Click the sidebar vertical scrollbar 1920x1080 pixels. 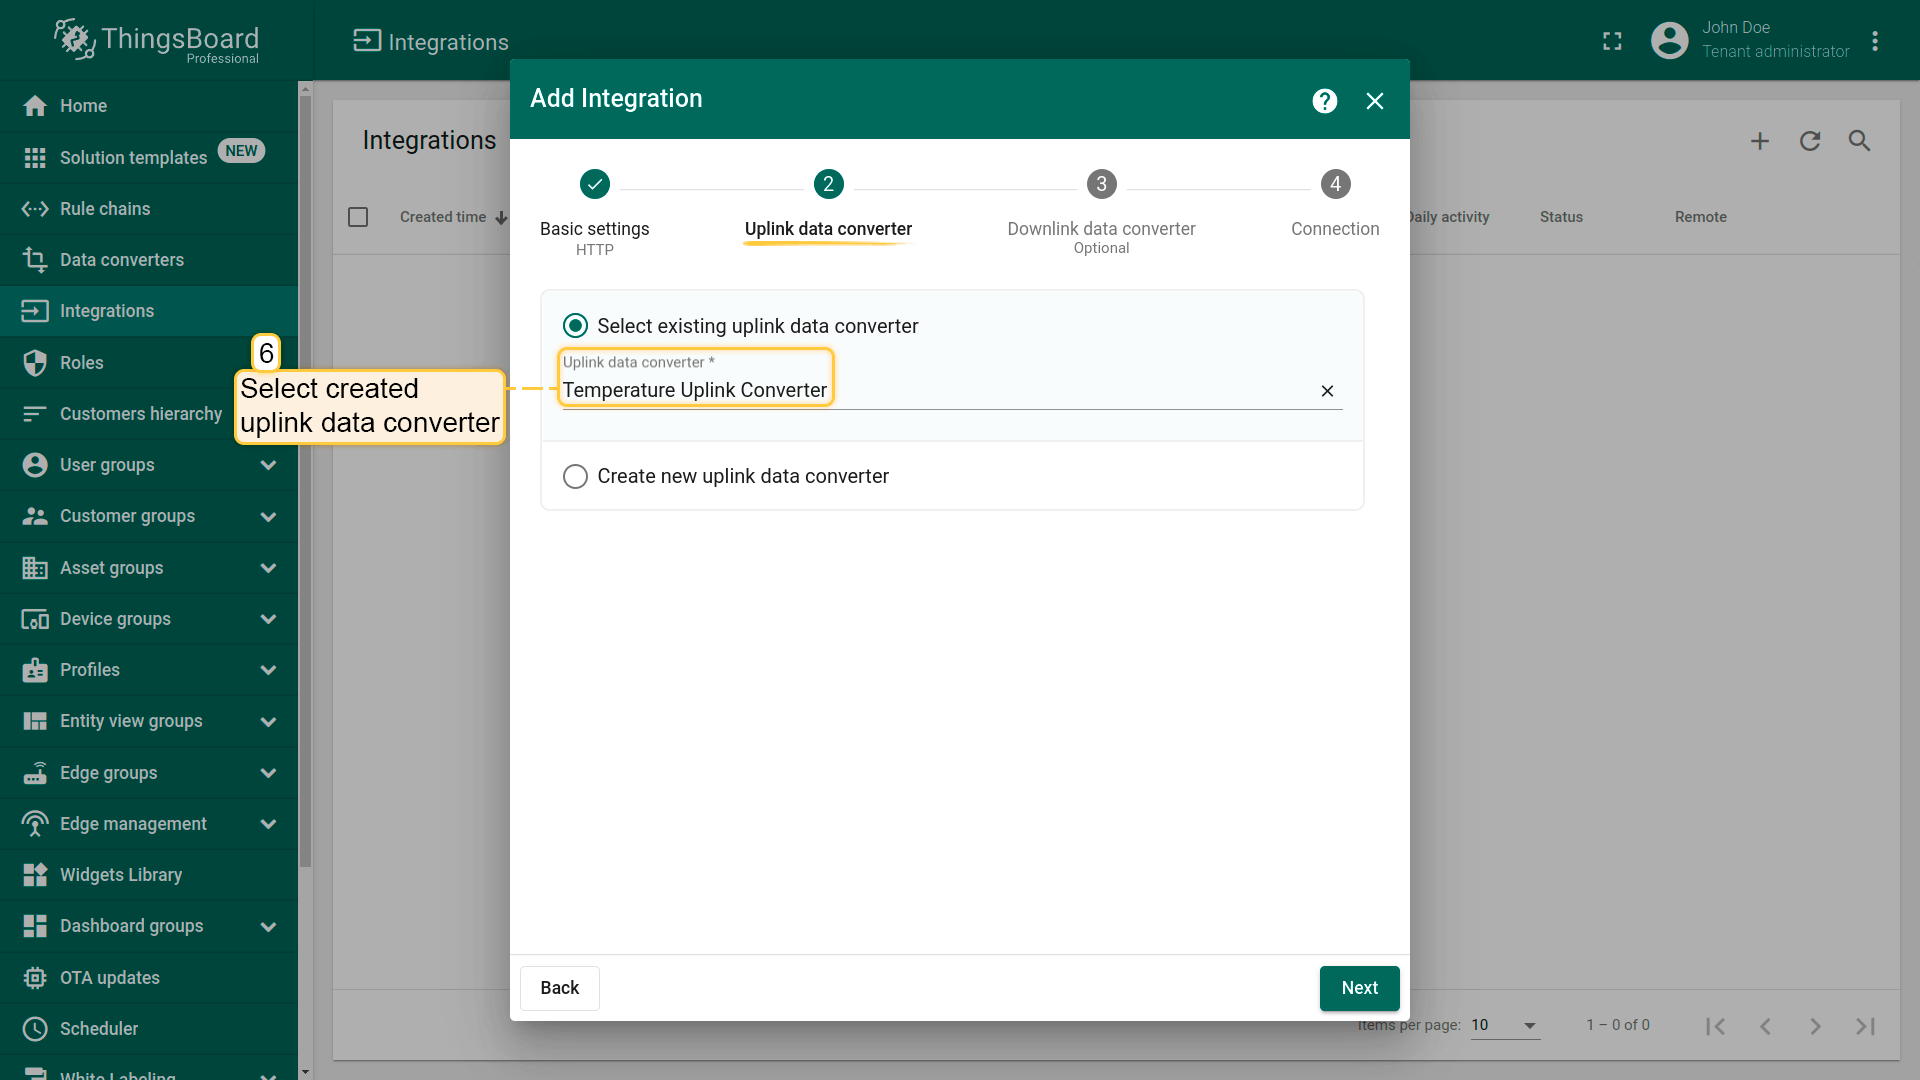[305, 480]
